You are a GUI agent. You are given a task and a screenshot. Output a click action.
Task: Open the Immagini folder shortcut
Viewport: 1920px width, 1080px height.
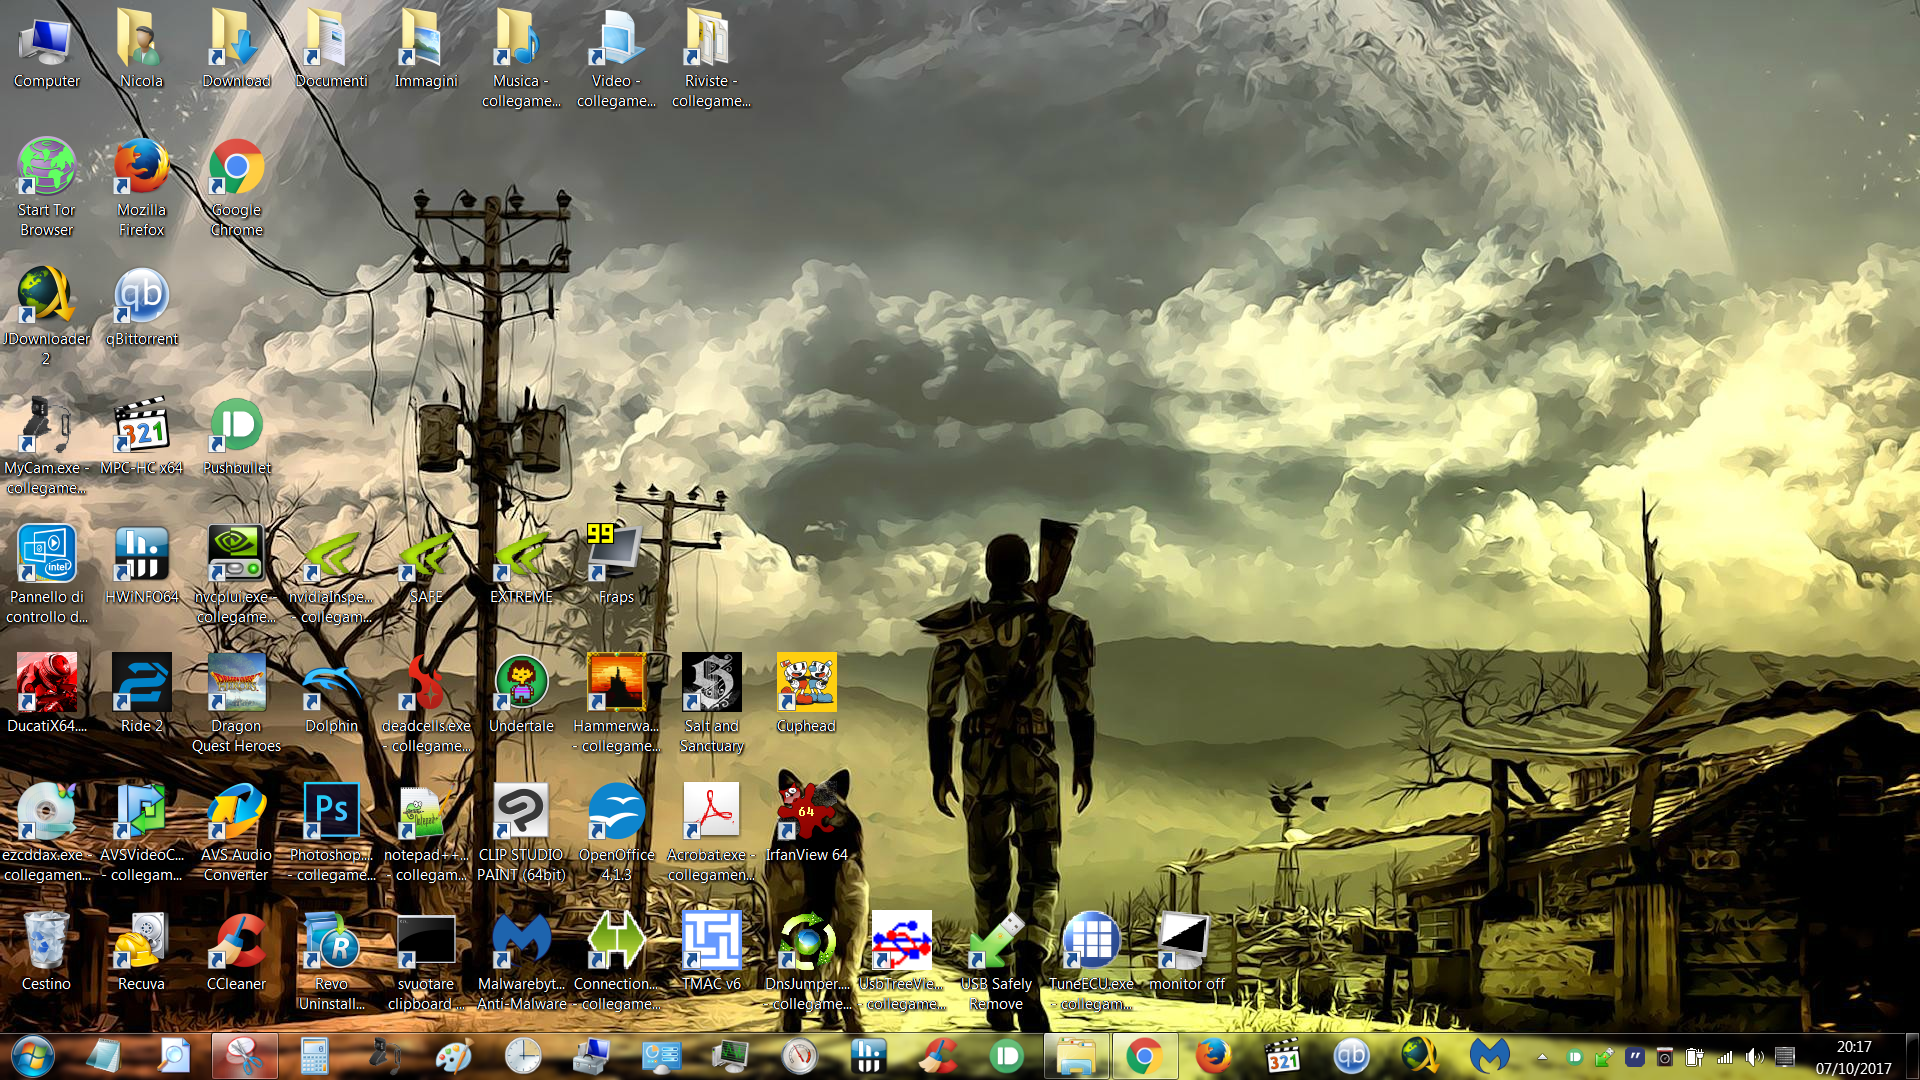pyautogui.click(x=426, y=50)
